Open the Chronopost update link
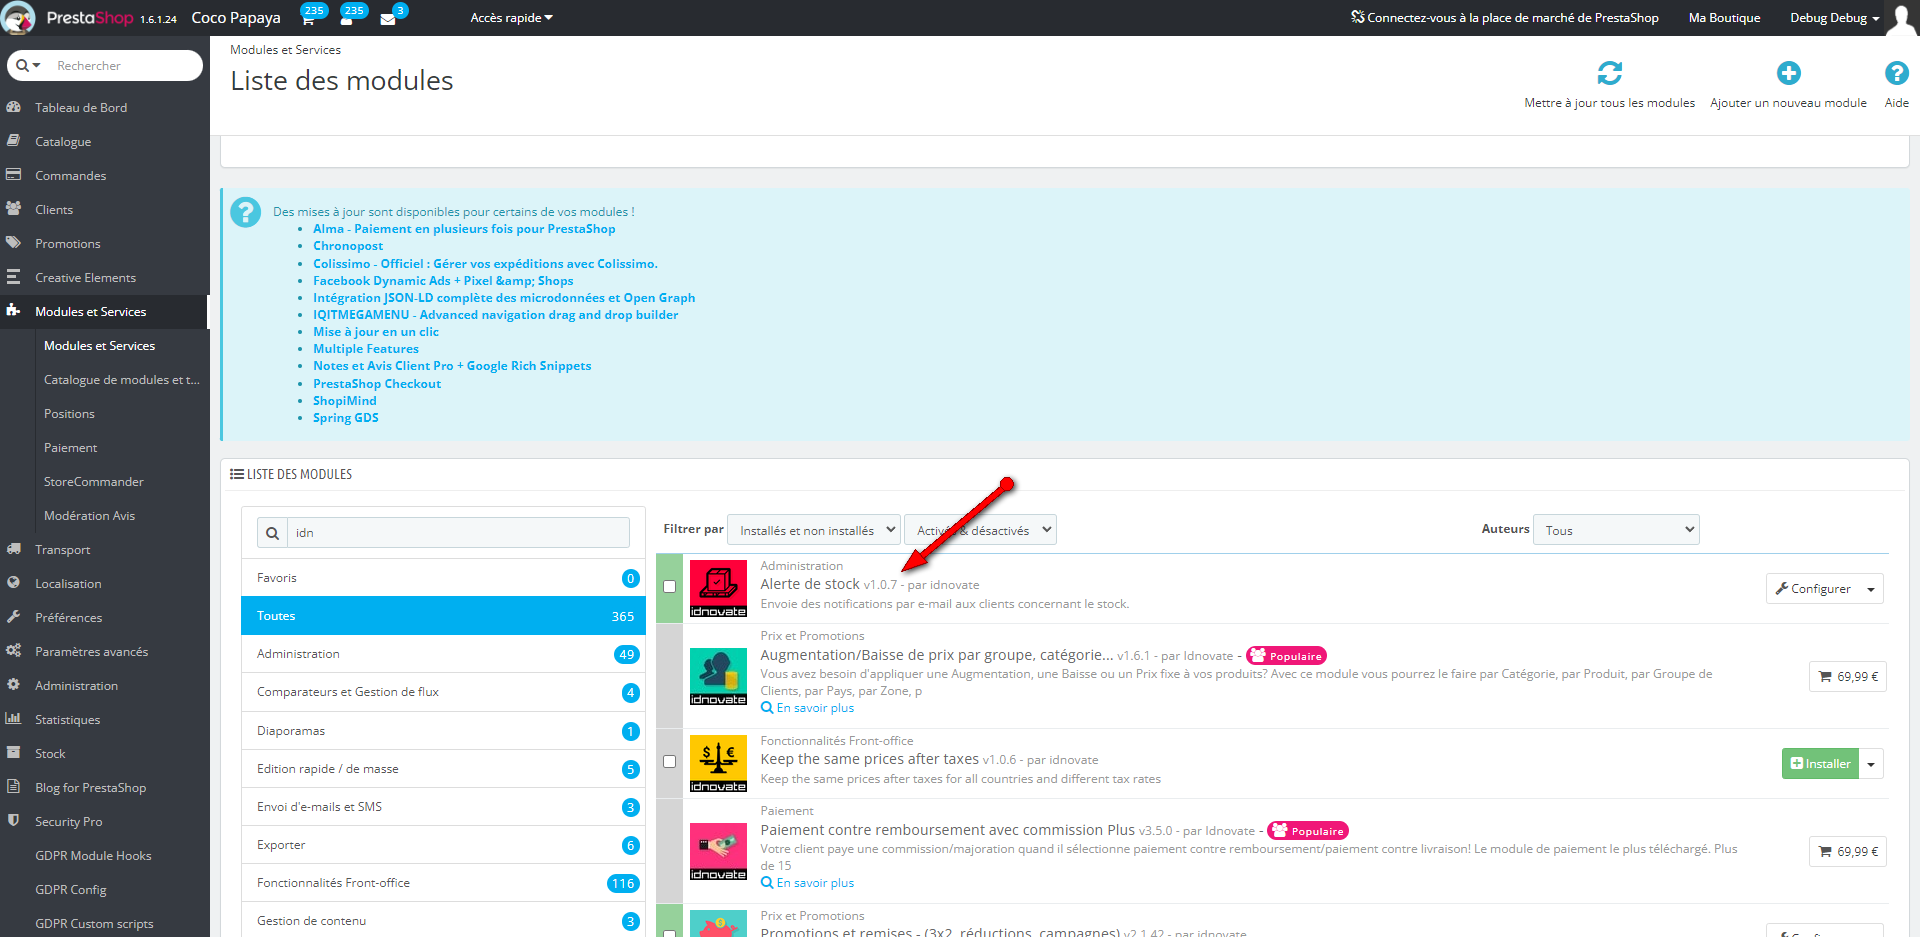Screen dimensions: 1920x937 348,246
